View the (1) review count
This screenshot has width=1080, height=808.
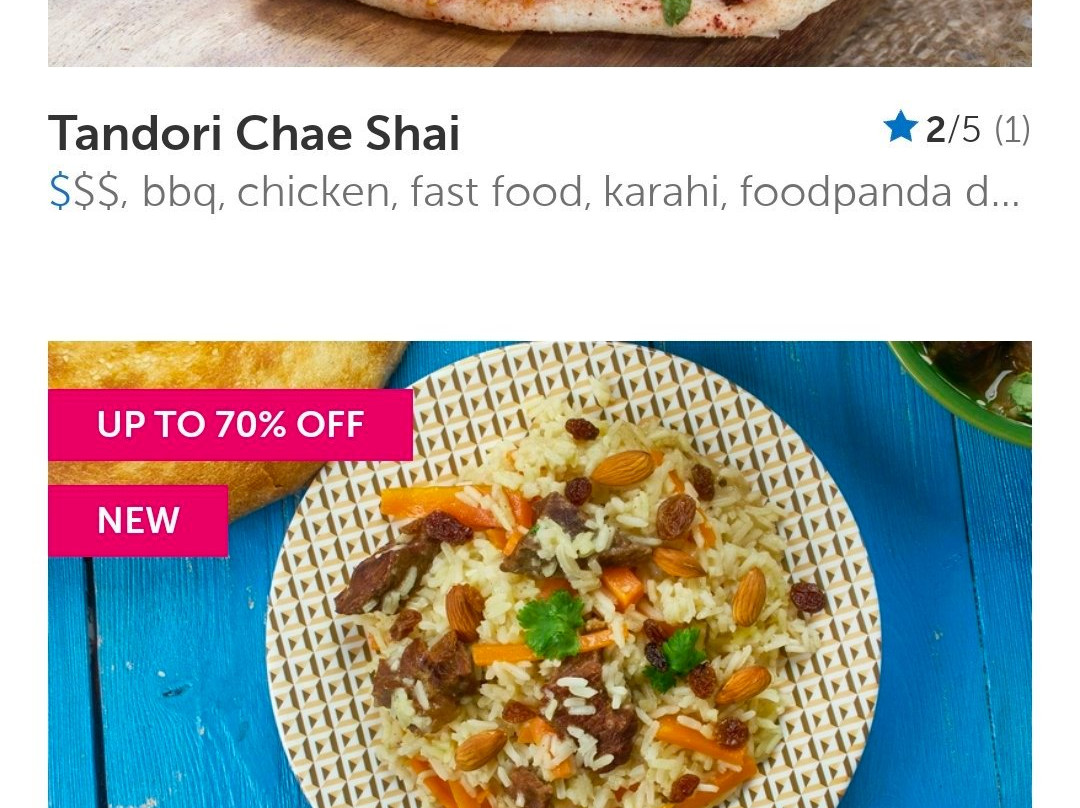tap(1012, 130)
